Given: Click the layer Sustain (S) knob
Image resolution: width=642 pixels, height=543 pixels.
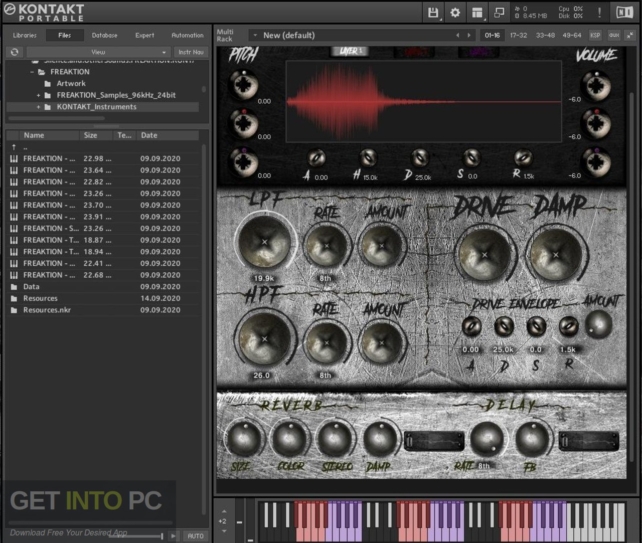Looking at the screenshot, I should 471,158.
